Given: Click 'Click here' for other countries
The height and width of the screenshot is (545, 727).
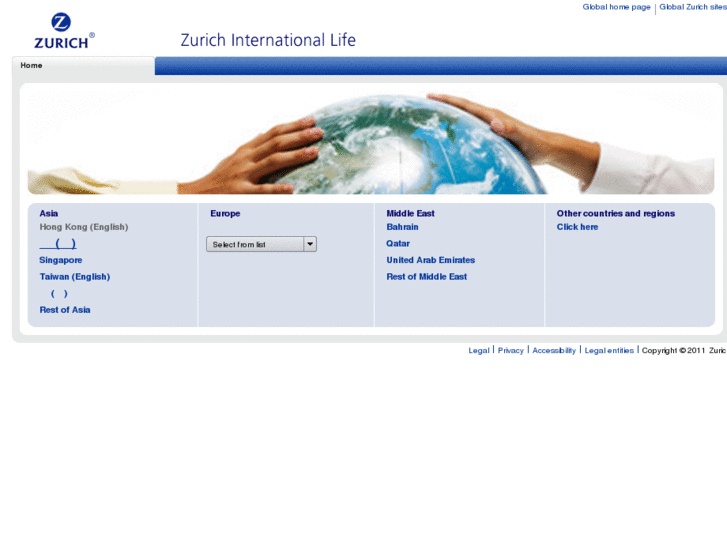Looking at the screenshot, I should (577, 227).
